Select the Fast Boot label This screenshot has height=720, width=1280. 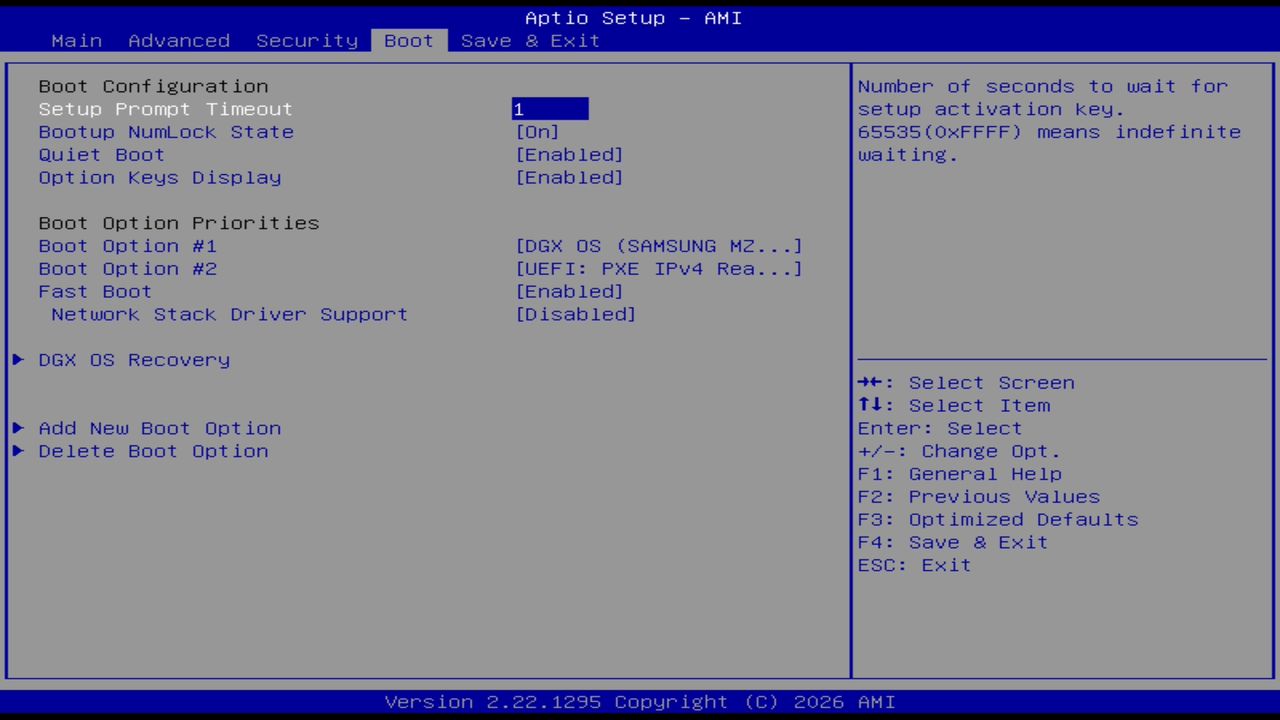click(95, 292)
